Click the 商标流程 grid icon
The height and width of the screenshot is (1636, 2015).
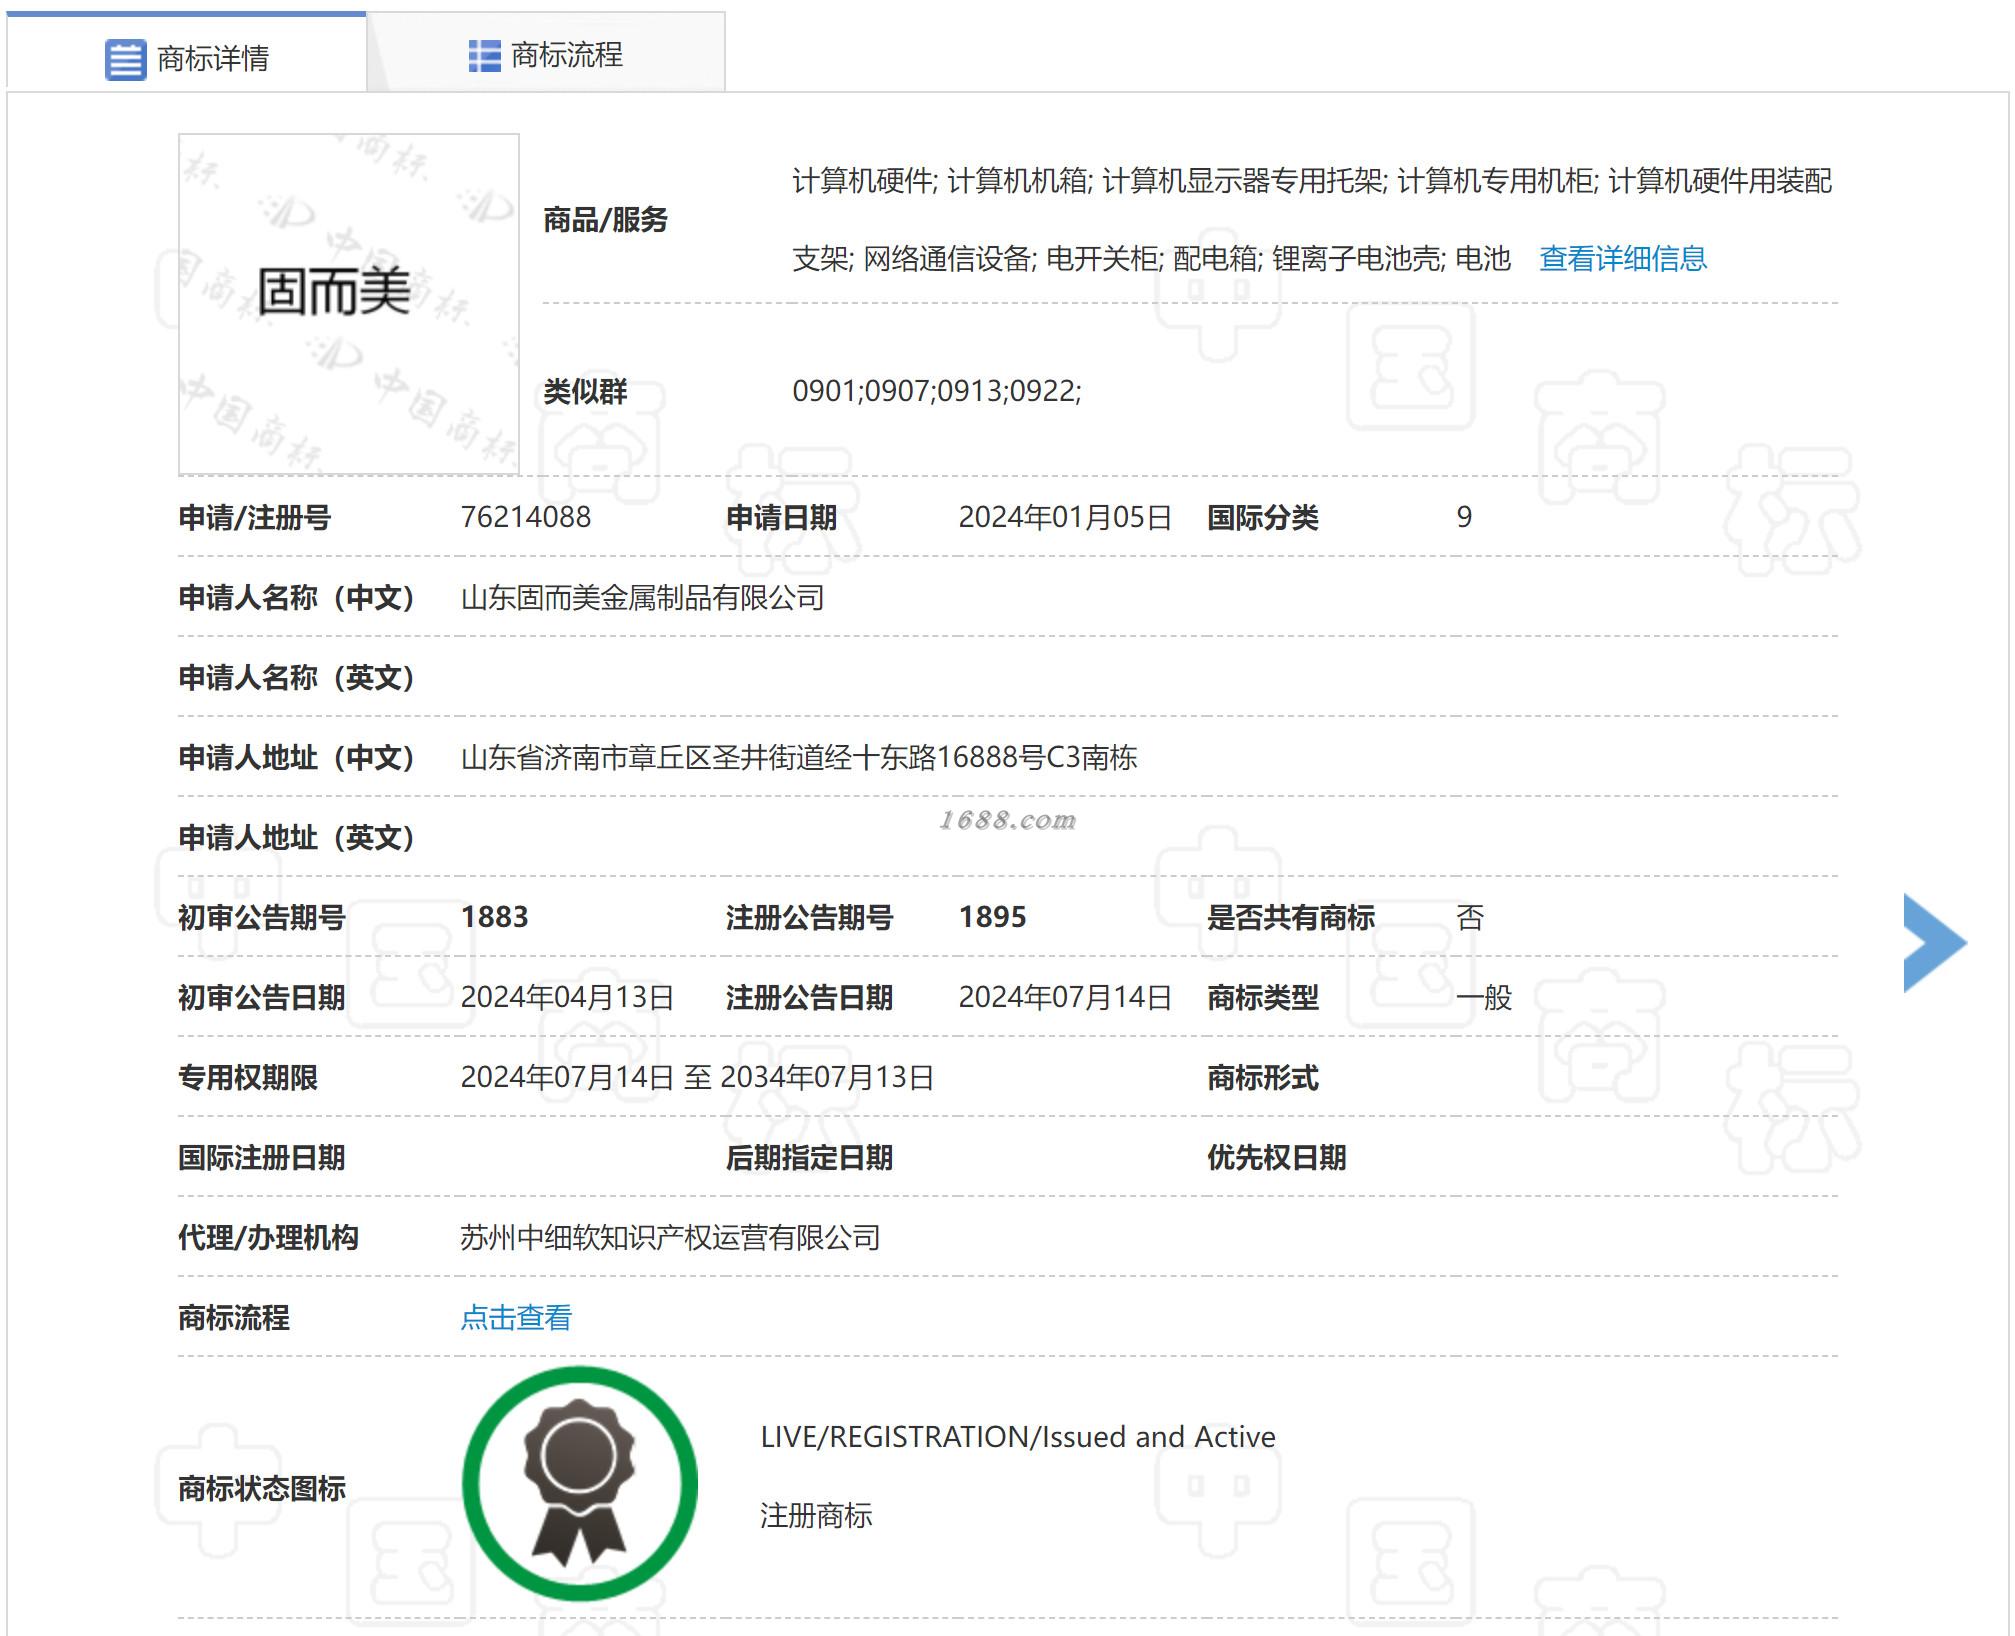[484, 56]
